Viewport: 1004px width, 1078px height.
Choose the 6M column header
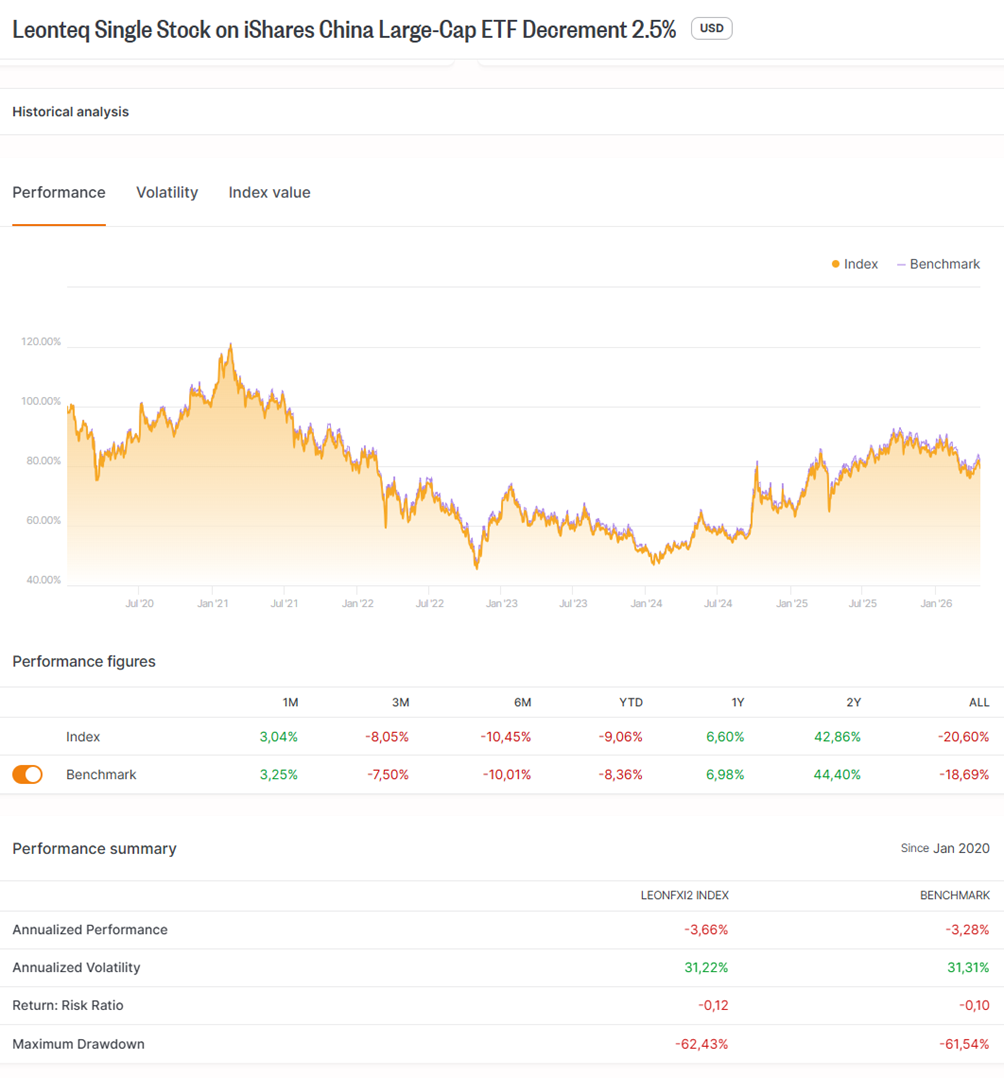tap(522, 702)
